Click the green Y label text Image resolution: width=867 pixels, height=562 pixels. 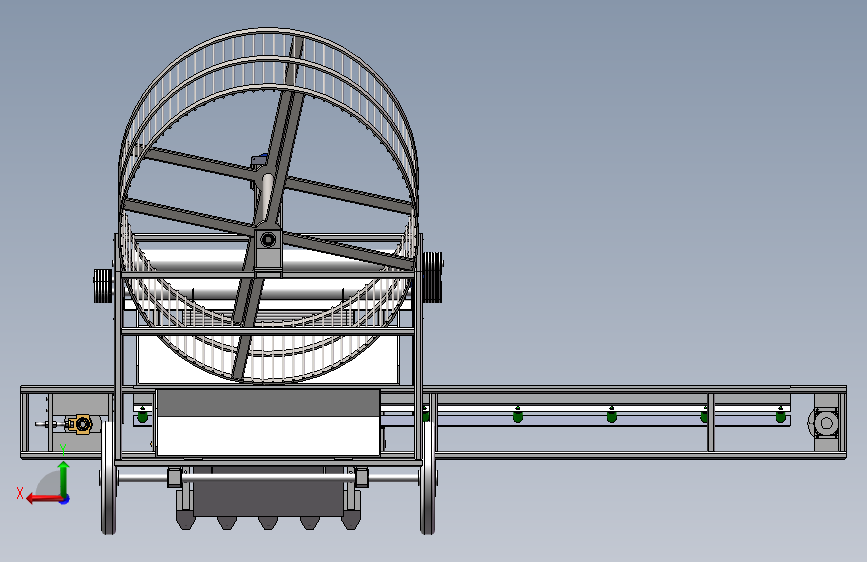(63, 450)
